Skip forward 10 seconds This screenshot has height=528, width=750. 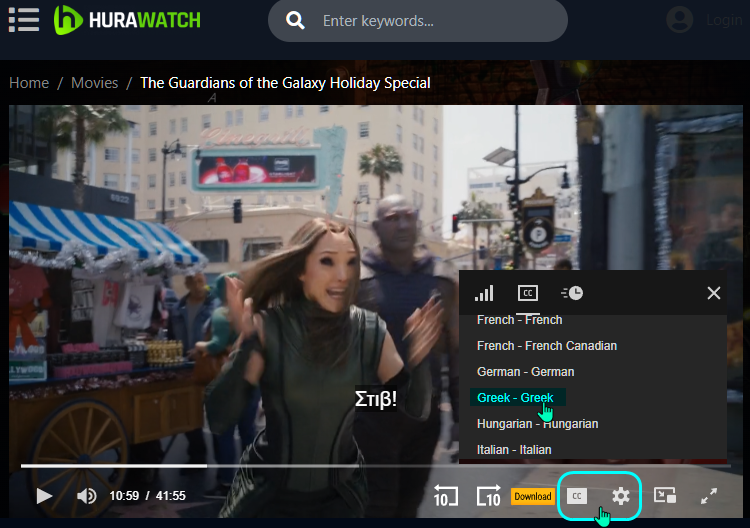488,495
